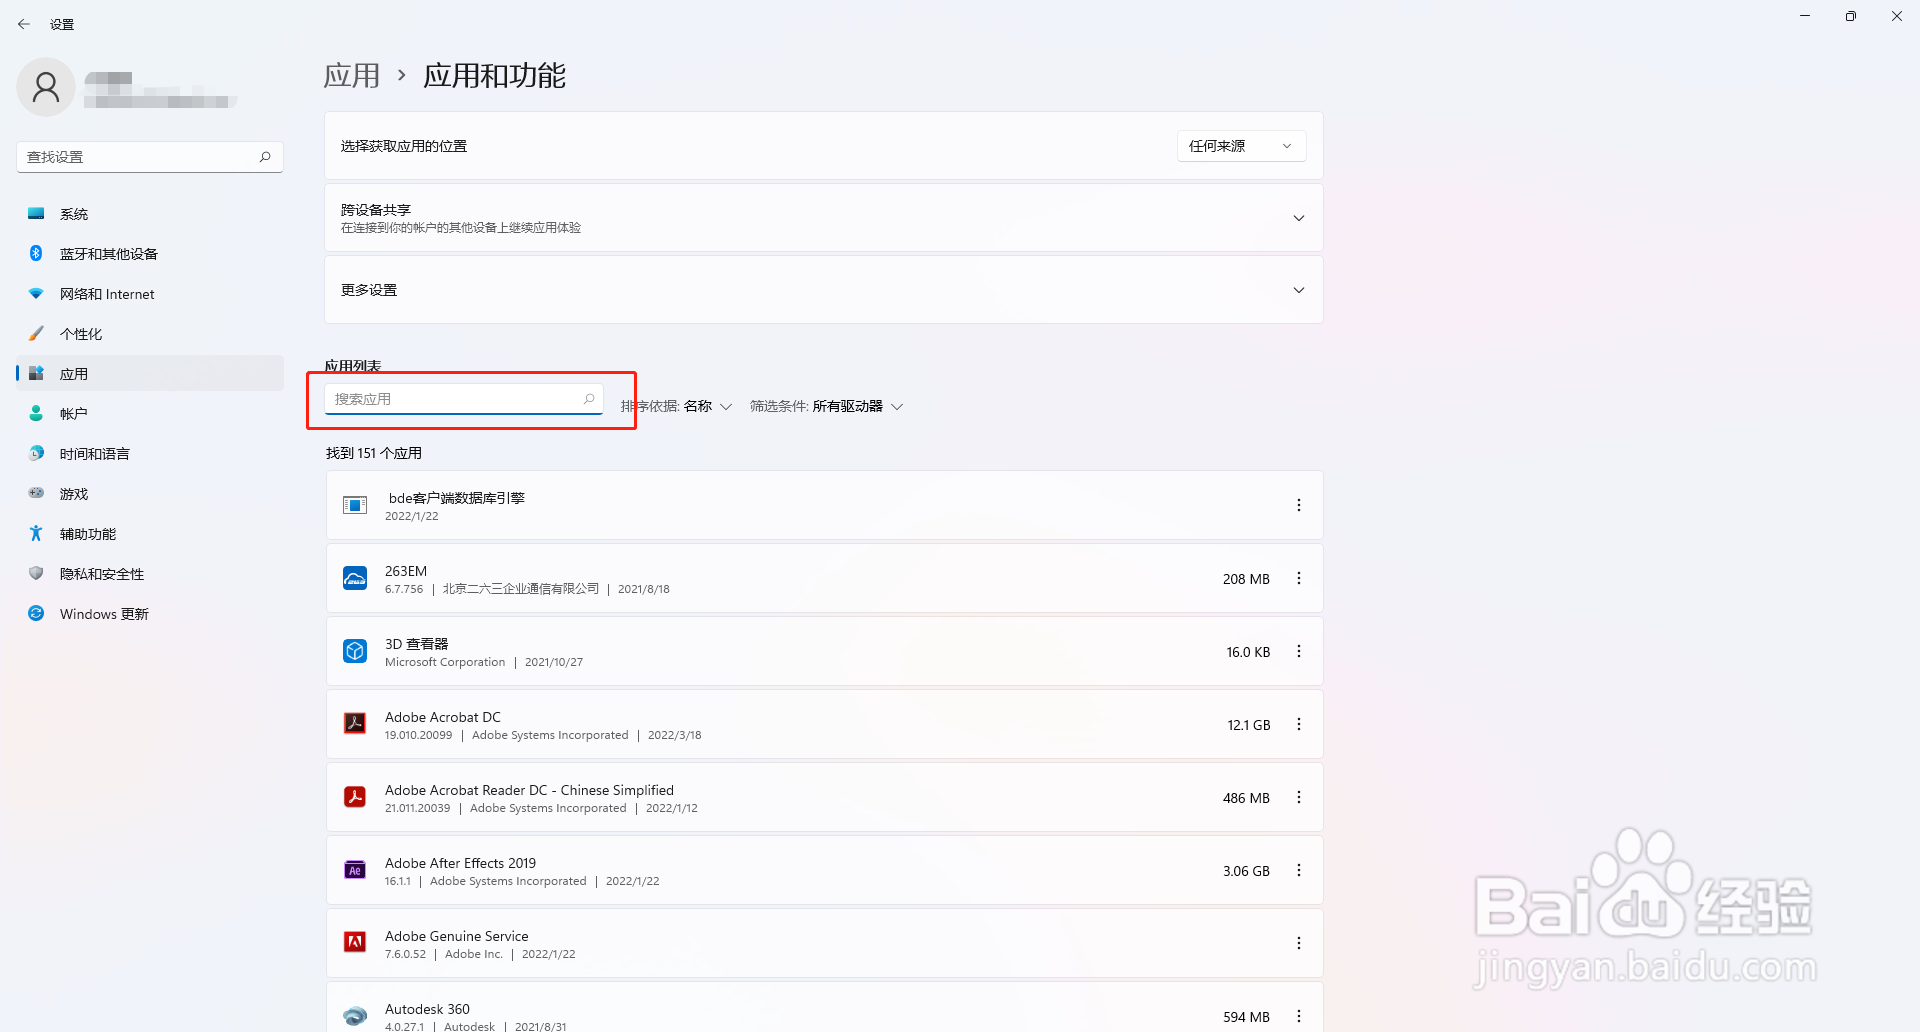This screenshot has width=1920, height=1032.
Task: Open 个性化 settings
Action: click(x=150, y=334)
